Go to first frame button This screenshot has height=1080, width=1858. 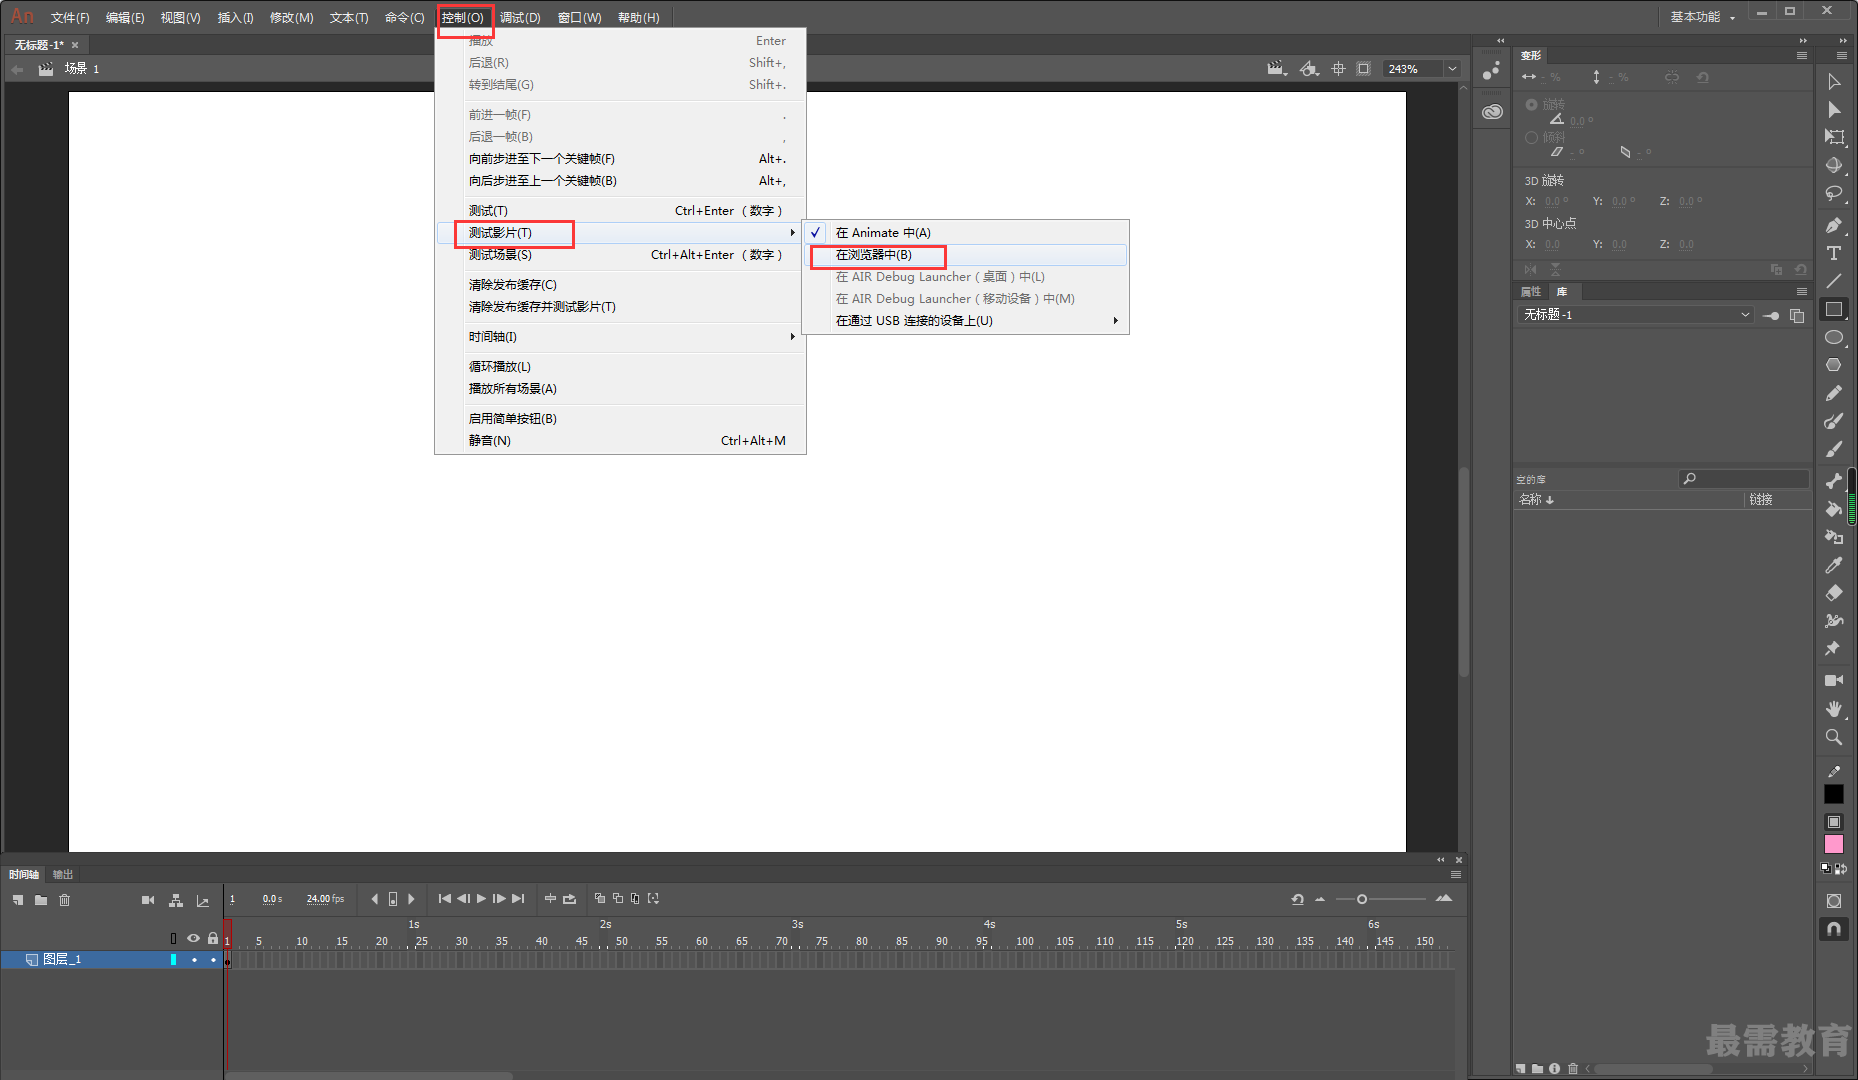(x=445, y=899)
